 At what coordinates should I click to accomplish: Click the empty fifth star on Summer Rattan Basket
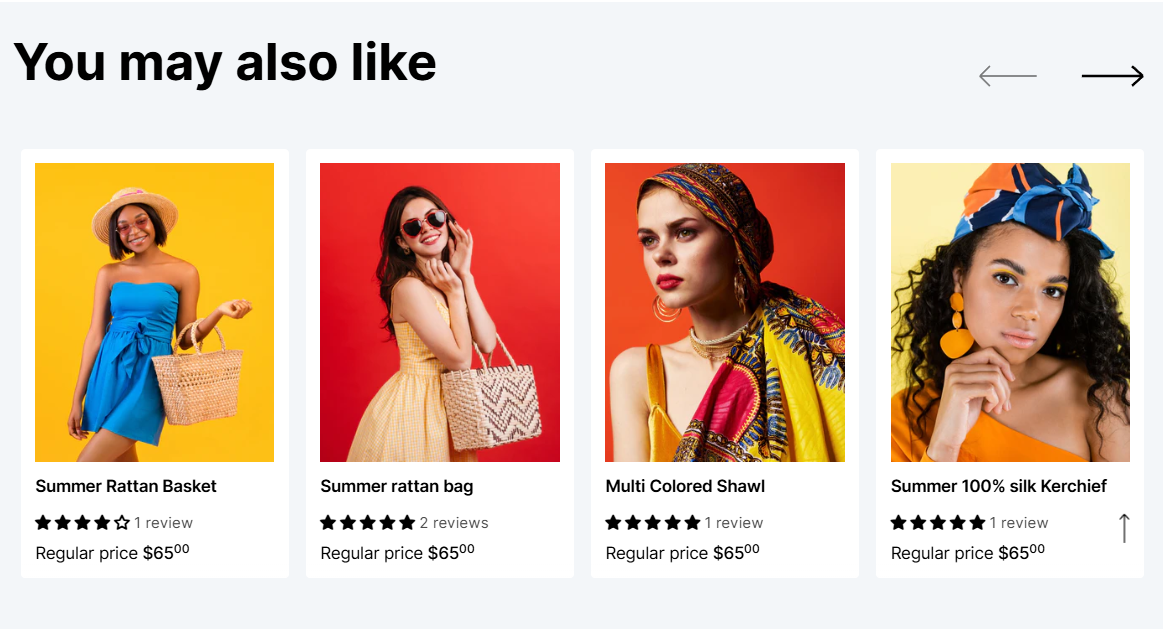[122, 523]
